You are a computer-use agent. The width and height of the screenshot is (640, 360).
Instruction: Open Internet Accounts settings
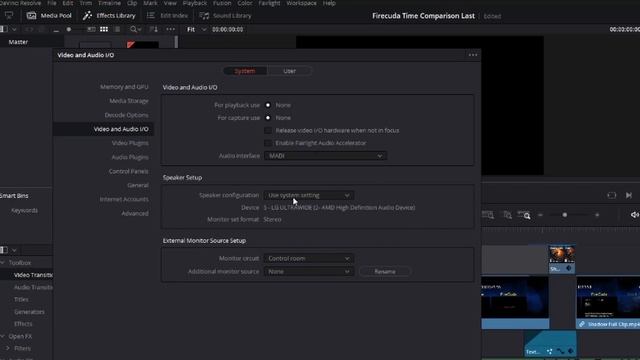coord(124,200)
